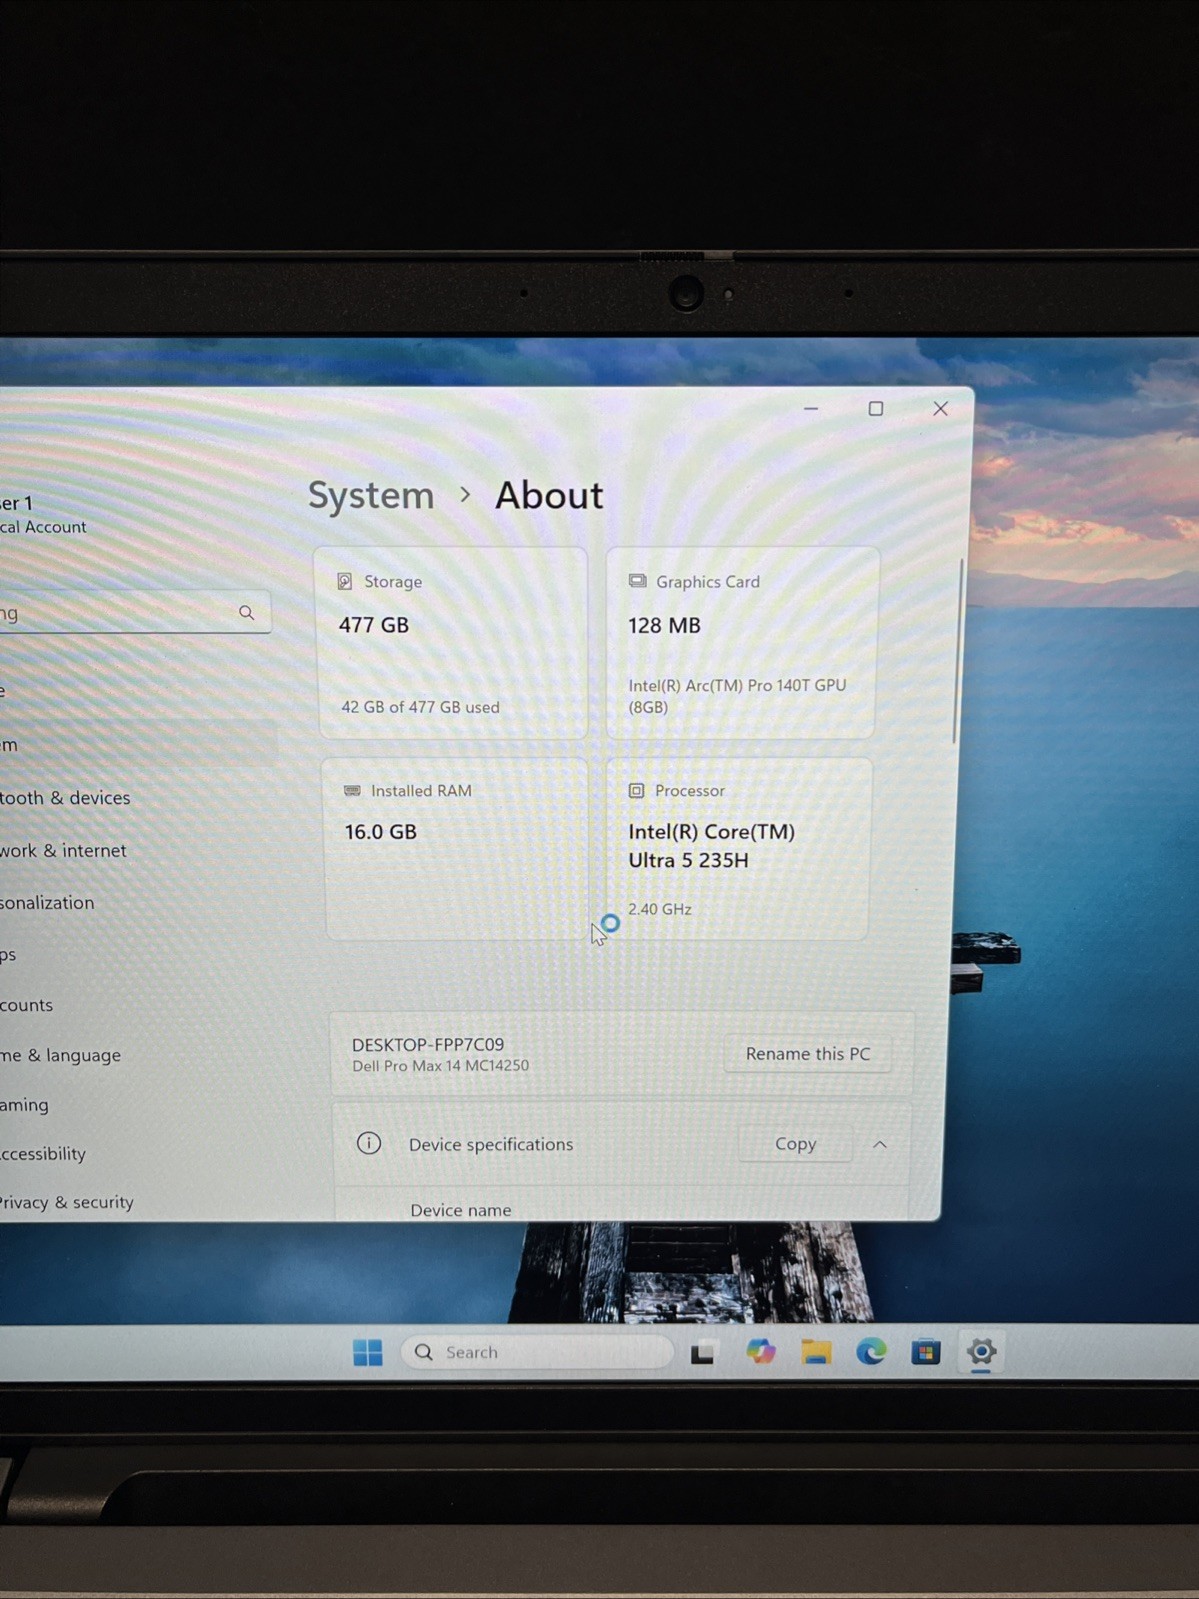Click DESKTOP-FPP7C09 computer name
The width and height of the screenshot is (1199, 1599).
428,1044
